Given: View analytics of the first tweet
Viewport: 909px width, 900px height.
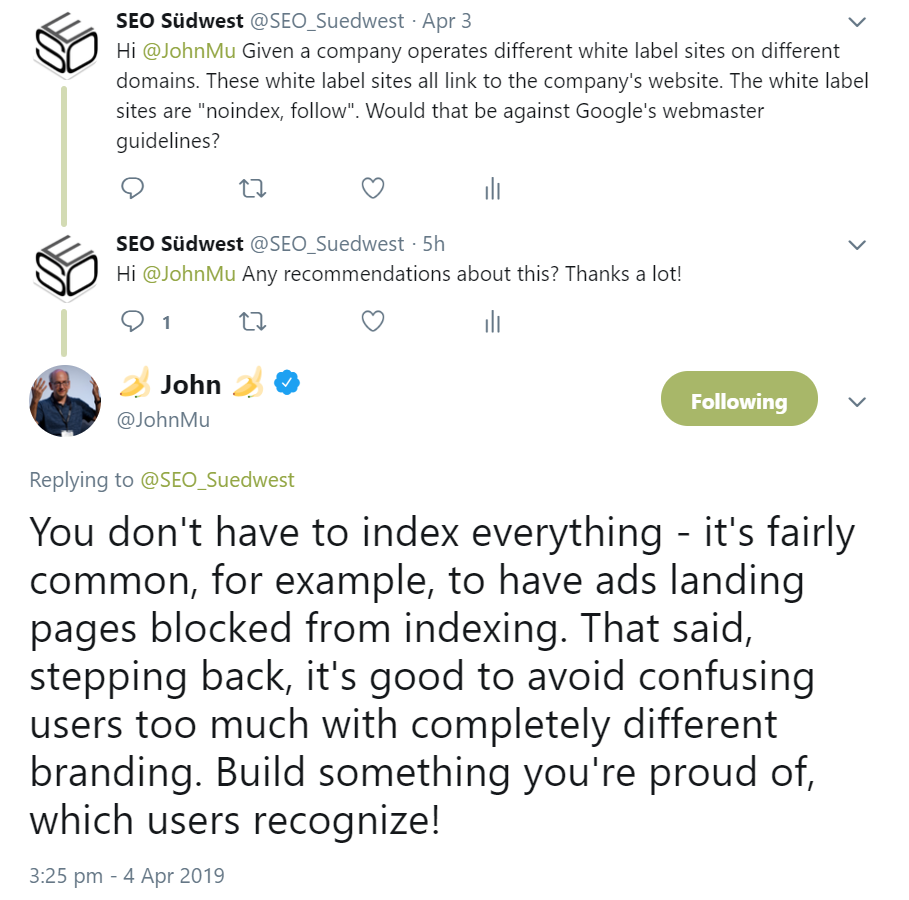Looking at the screenshot, I should pyautogui.click(x=492, y=188).
